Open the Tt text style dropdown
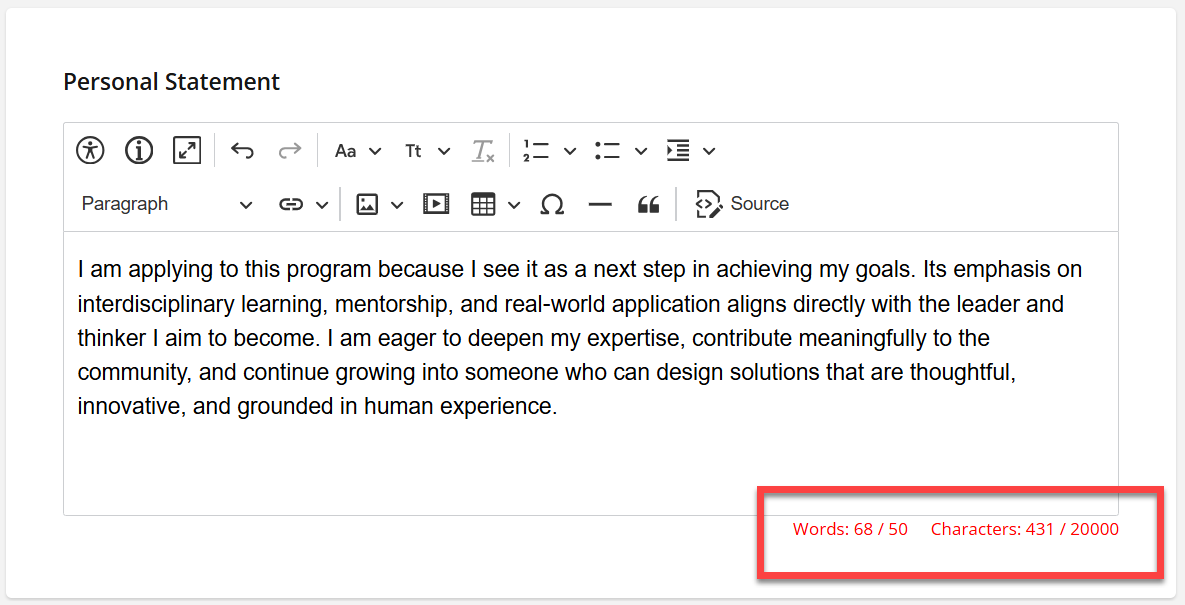The image size is (1185, 605). [425, 150]
